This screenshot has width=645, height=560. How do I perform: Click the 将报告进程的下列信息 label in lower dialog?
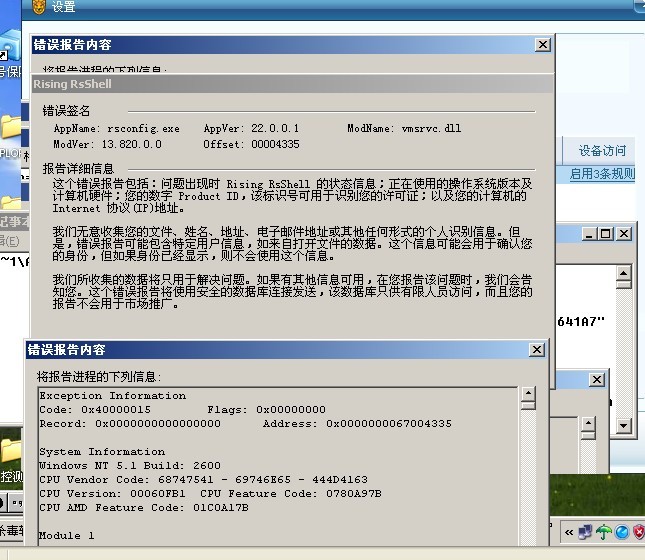pos(99,376)
